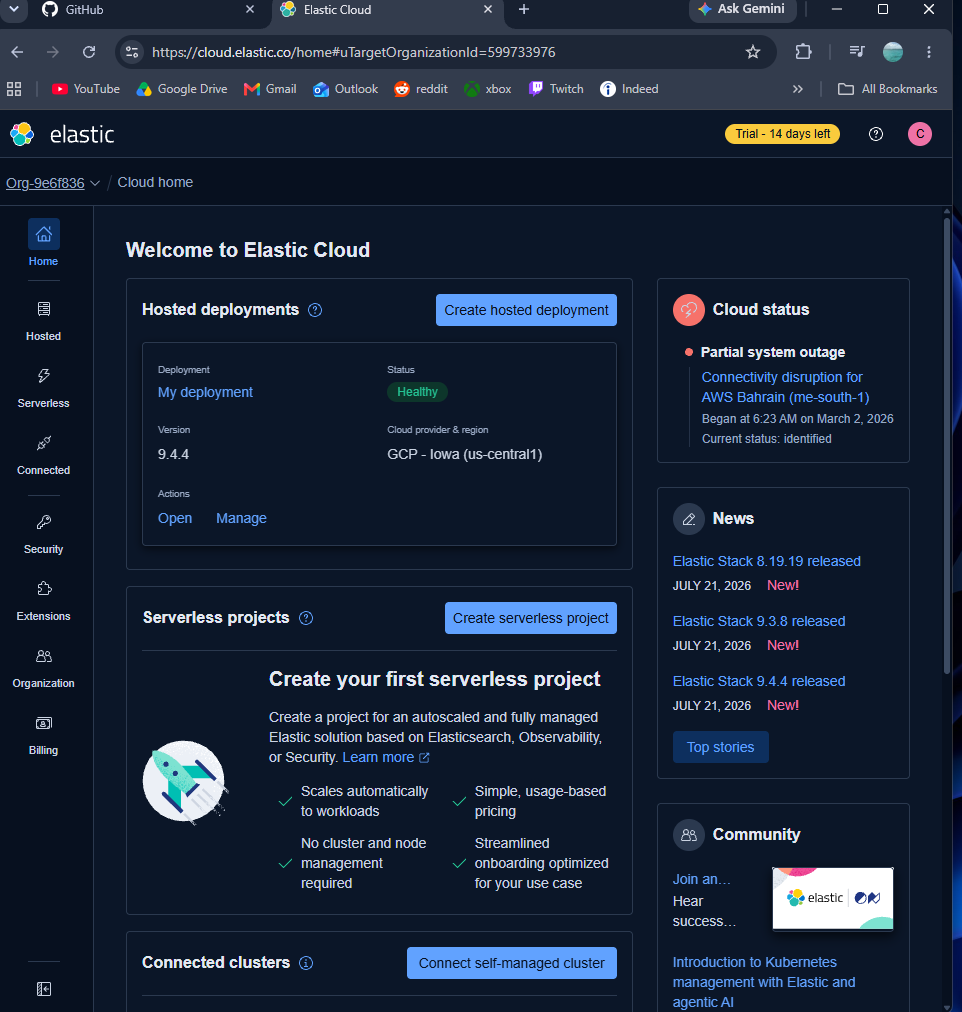Click the News pencil icon
The width and height of the screenshot is (962, 1012).
point(688,519)
